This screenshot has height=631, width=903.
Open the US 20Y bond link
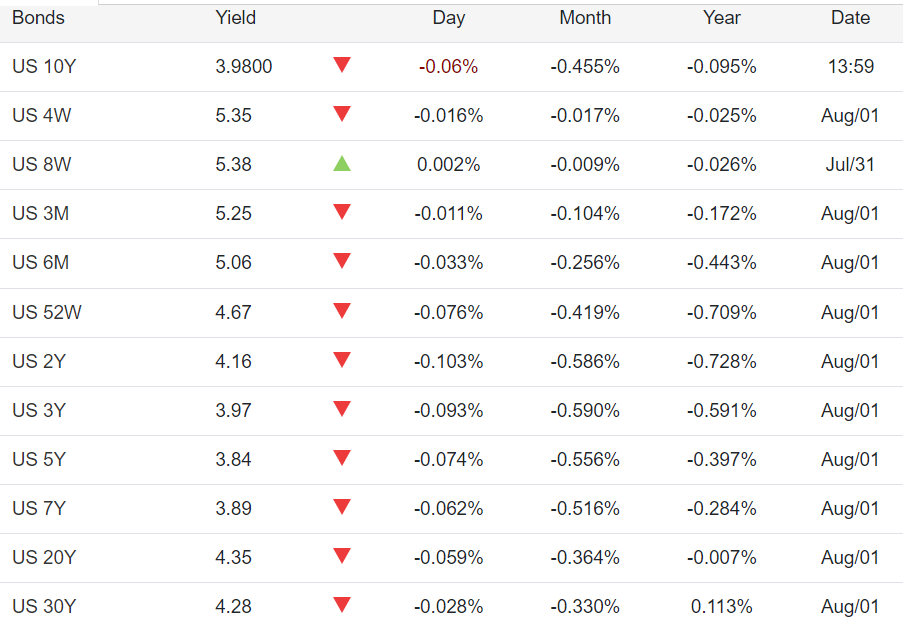click(44, 557)
